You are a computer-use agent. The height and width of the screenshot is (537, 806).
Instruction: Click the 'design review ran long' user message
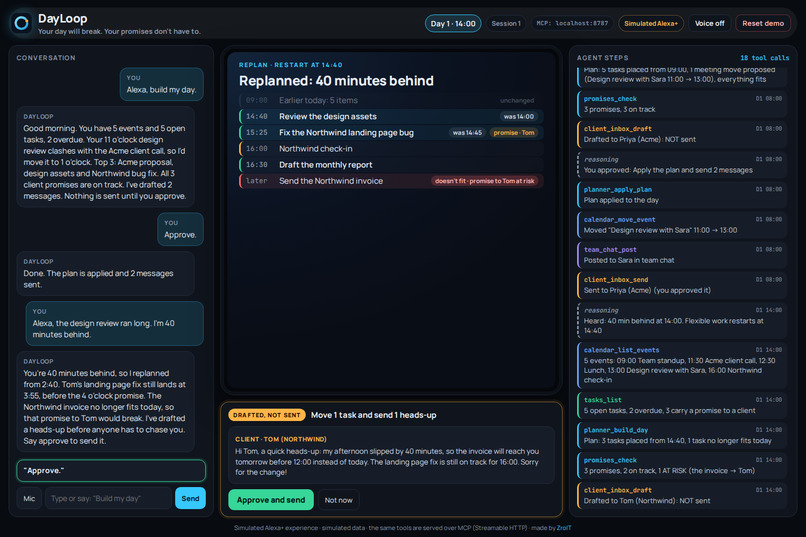point(115,323)
